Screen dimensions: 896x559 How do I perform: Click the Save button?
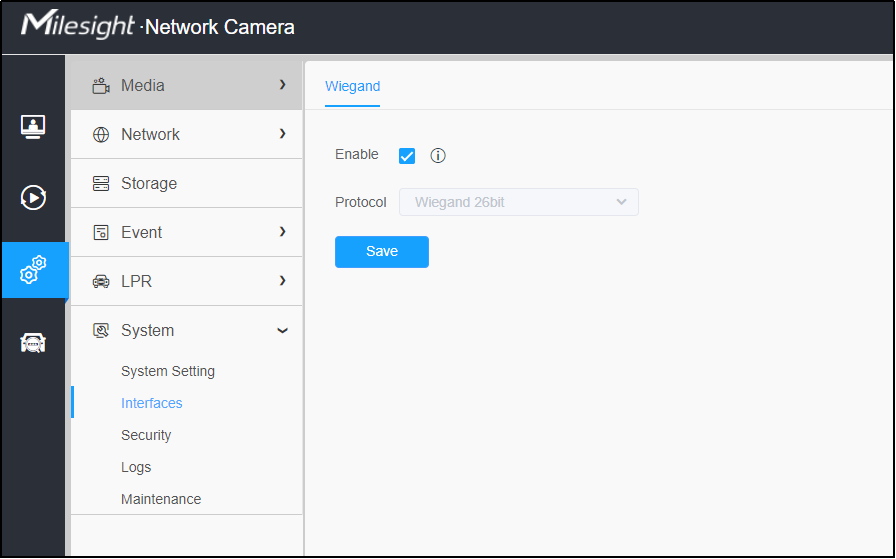coord(382,251)
